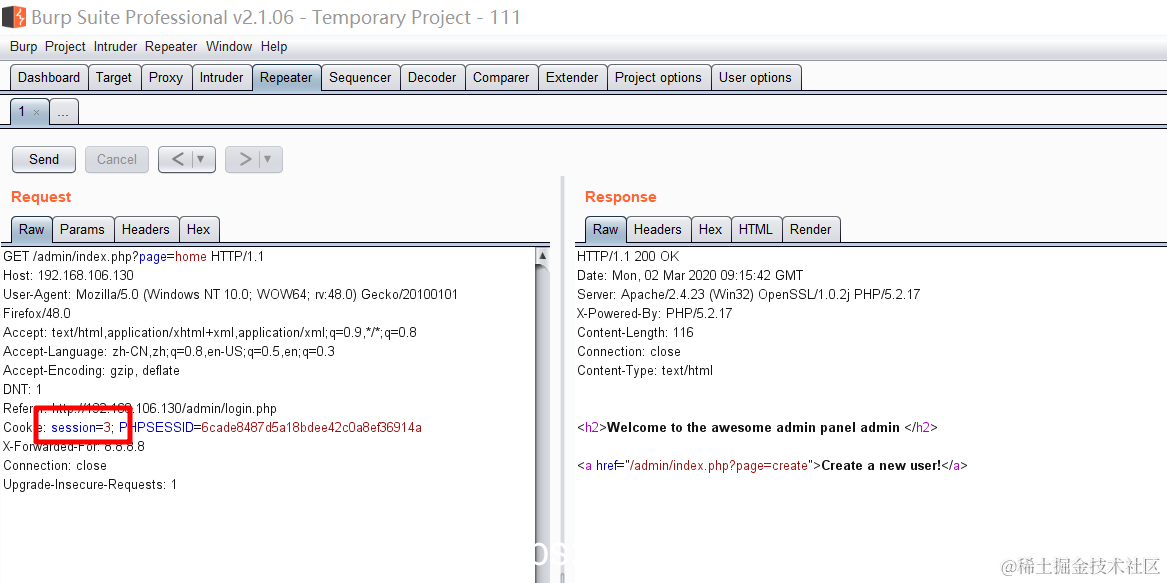1167x583 pixels.
Task: Click the Burp Suite logo icon
Action: pos(13,16)
